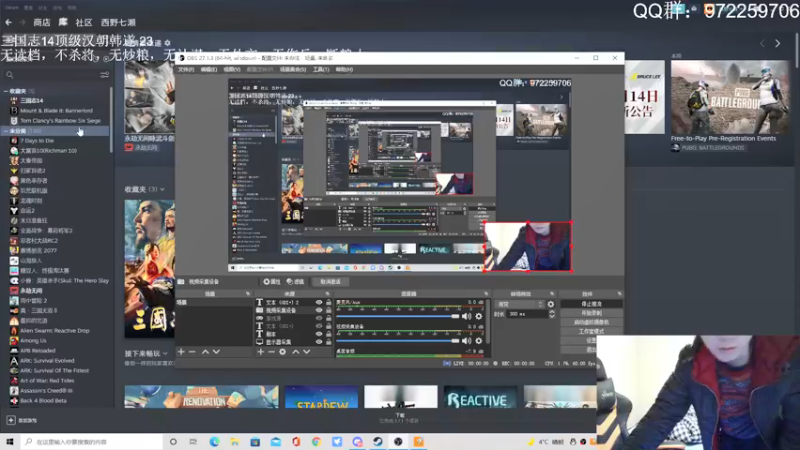The width and height of the screenshot is (800, 450).
Task: Collapse the 未分类 category in the sidebar
Action: (6, 131)
